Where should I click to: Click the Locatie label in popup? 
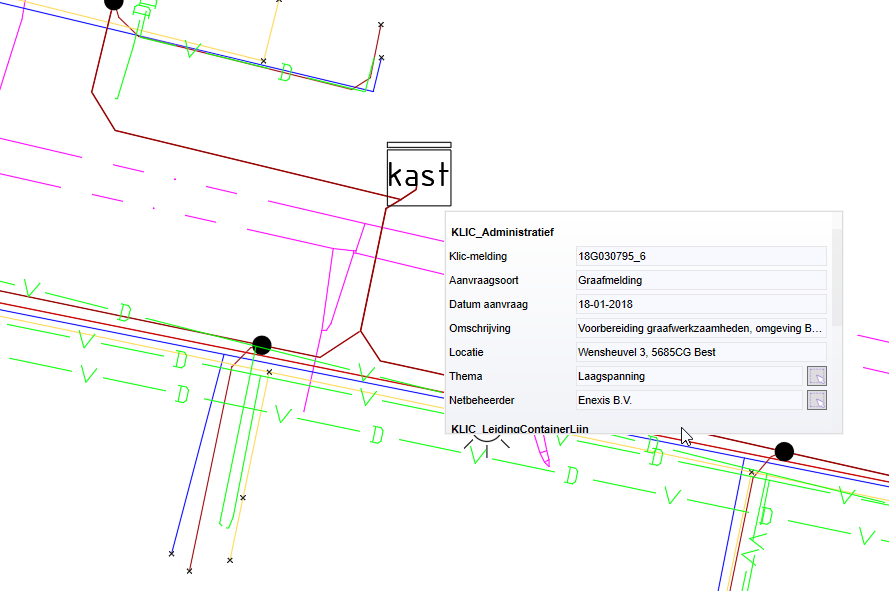[x=467, y=352]
